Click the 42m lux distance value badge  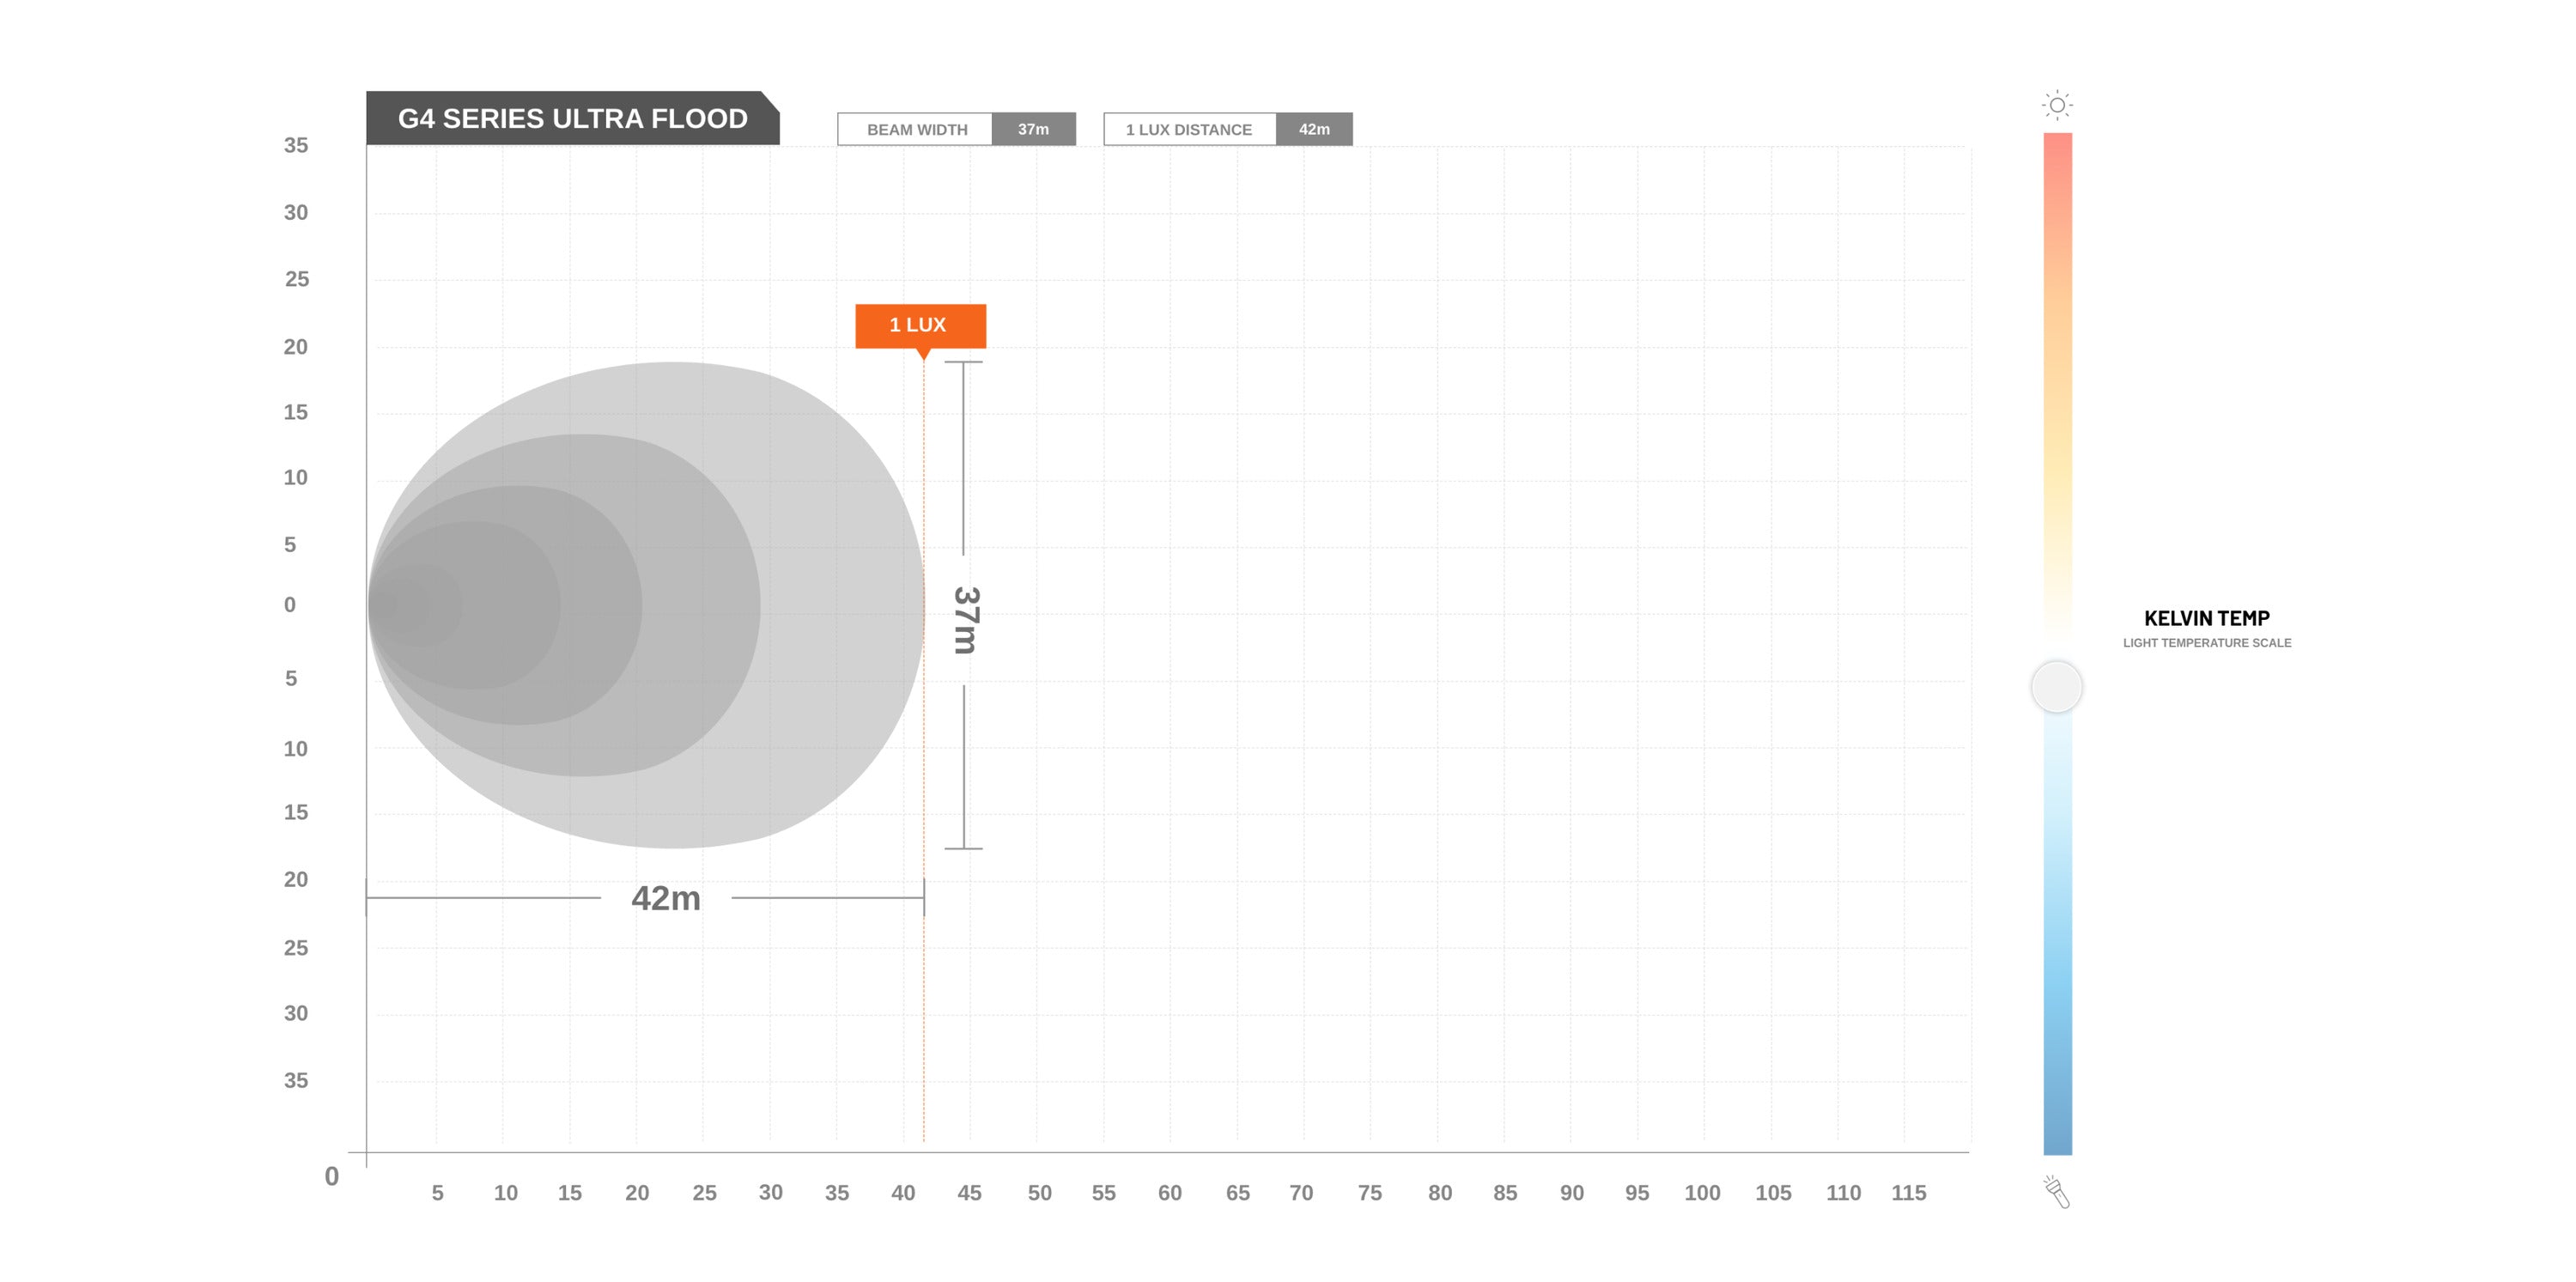1314,129
